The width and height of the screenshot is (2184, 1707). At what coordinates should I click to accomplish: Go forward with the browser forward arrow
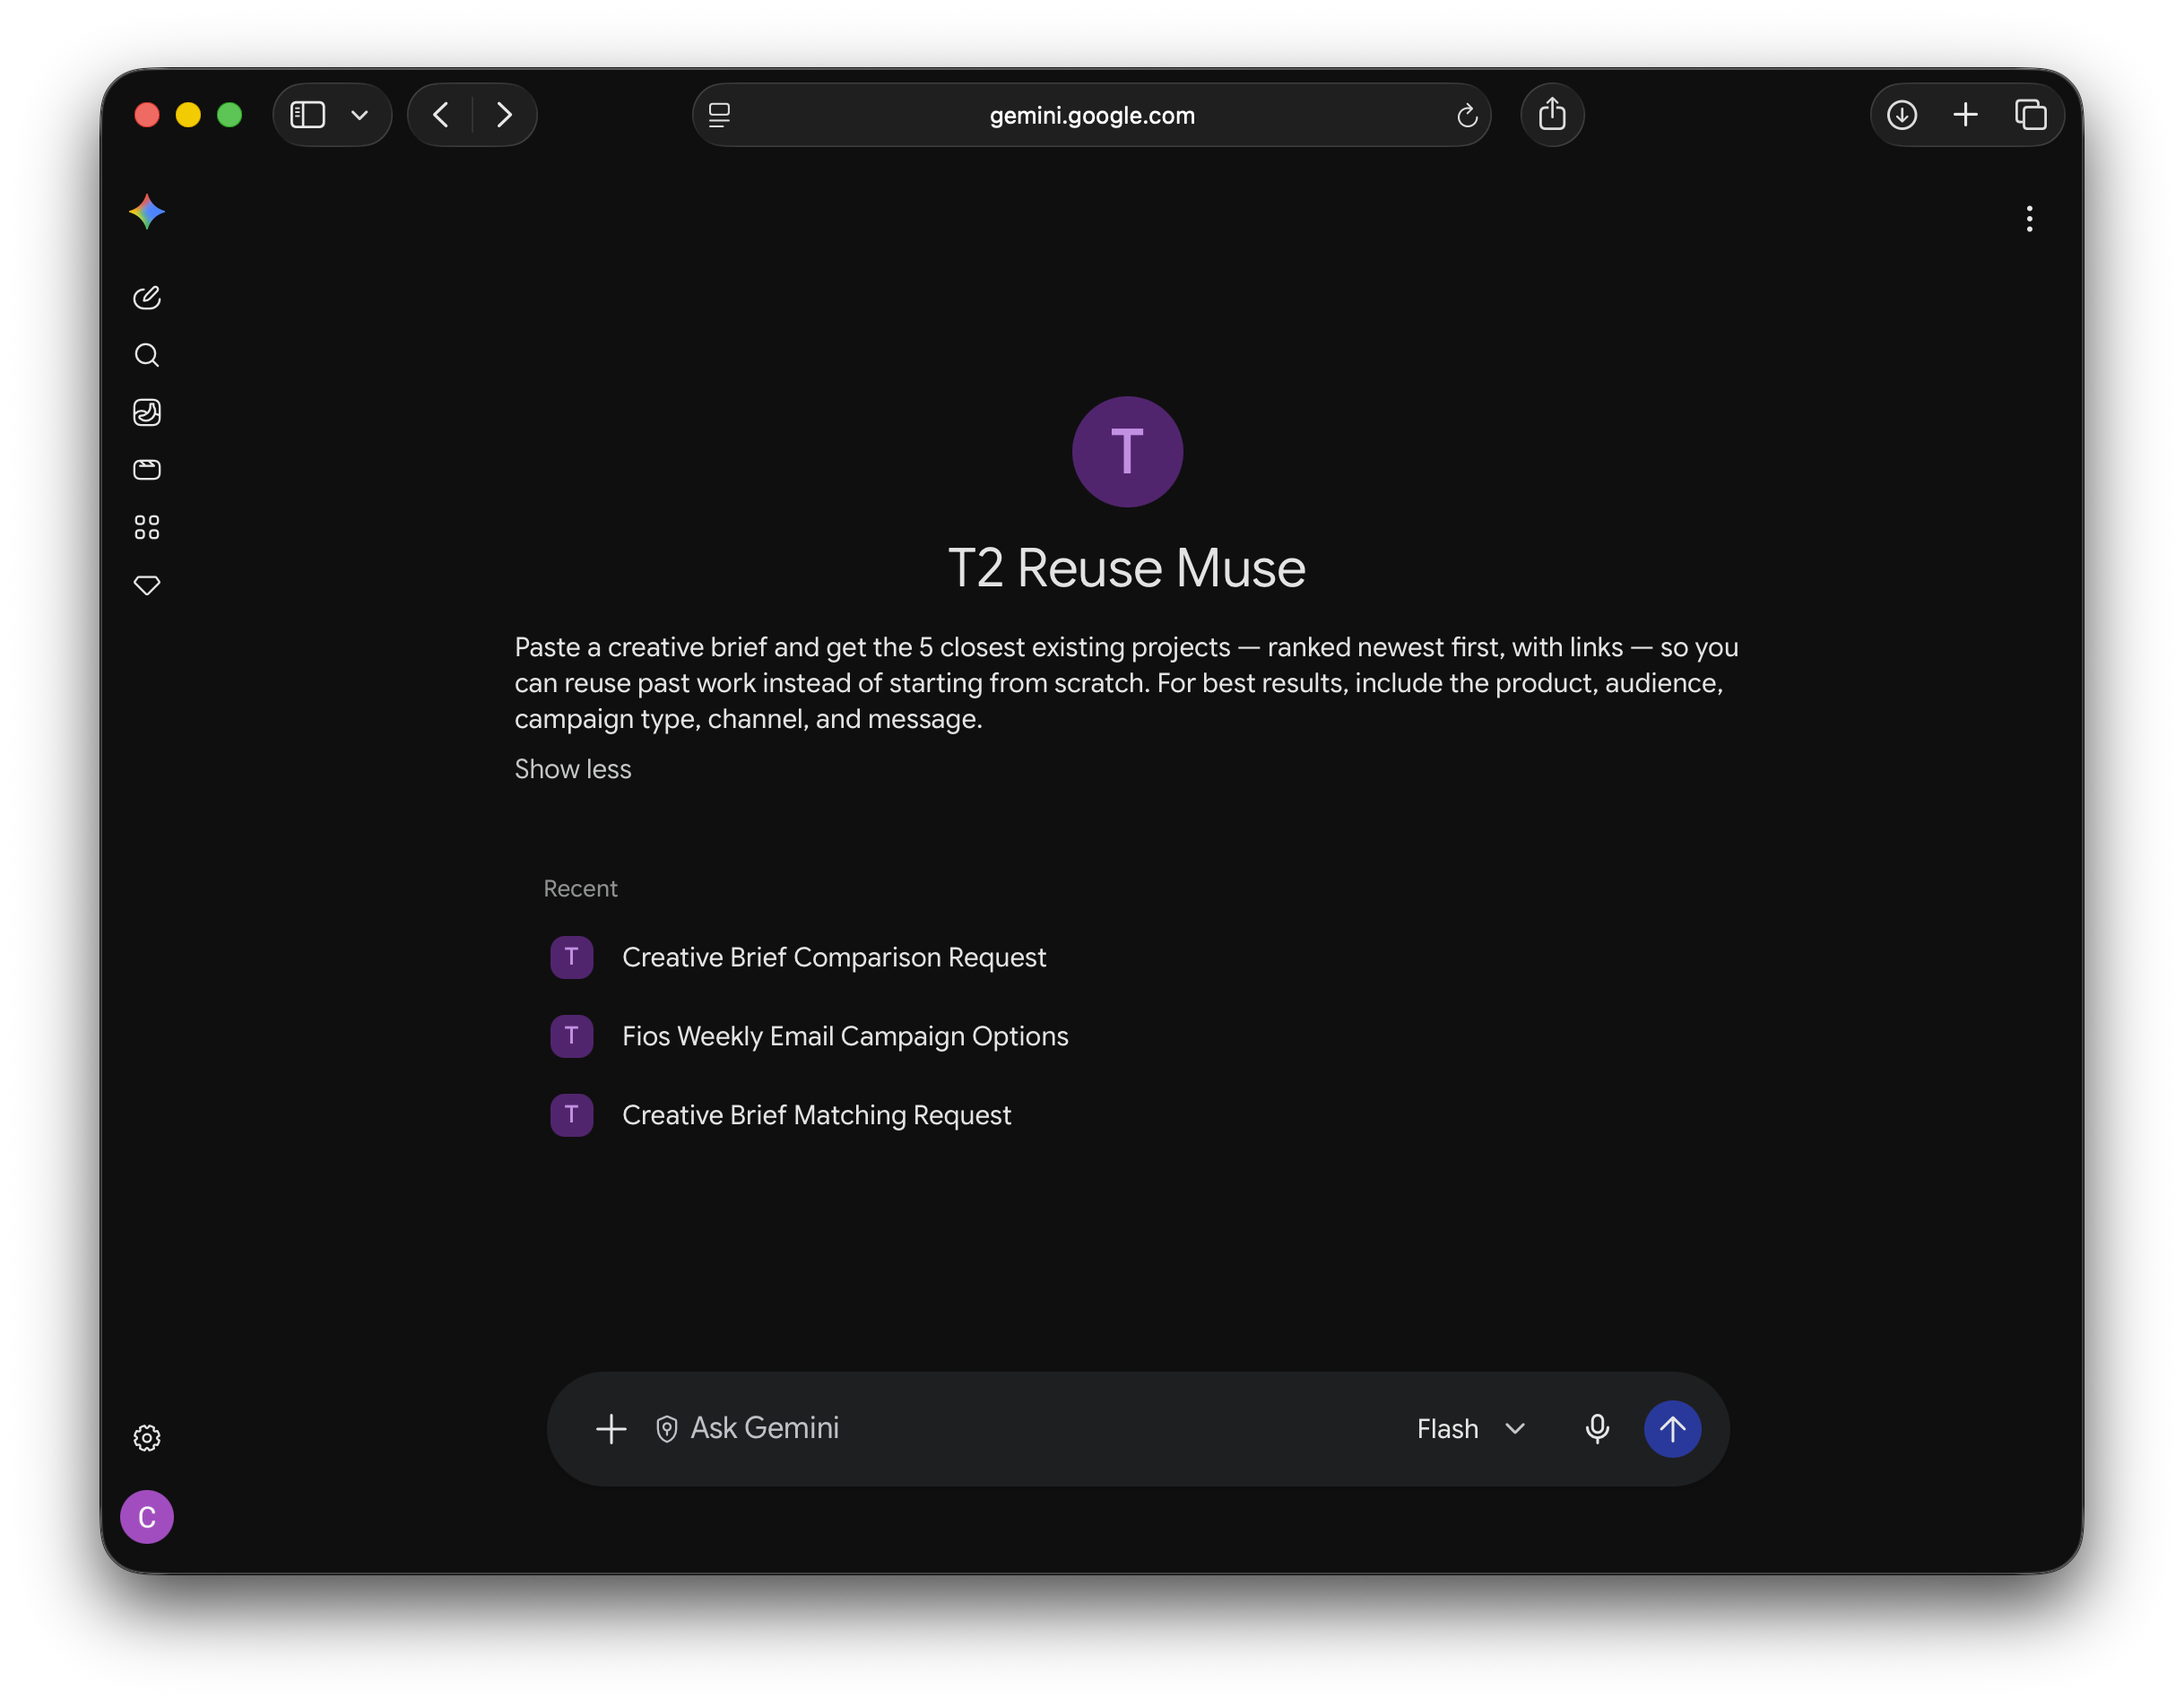(x=504, y=115)
